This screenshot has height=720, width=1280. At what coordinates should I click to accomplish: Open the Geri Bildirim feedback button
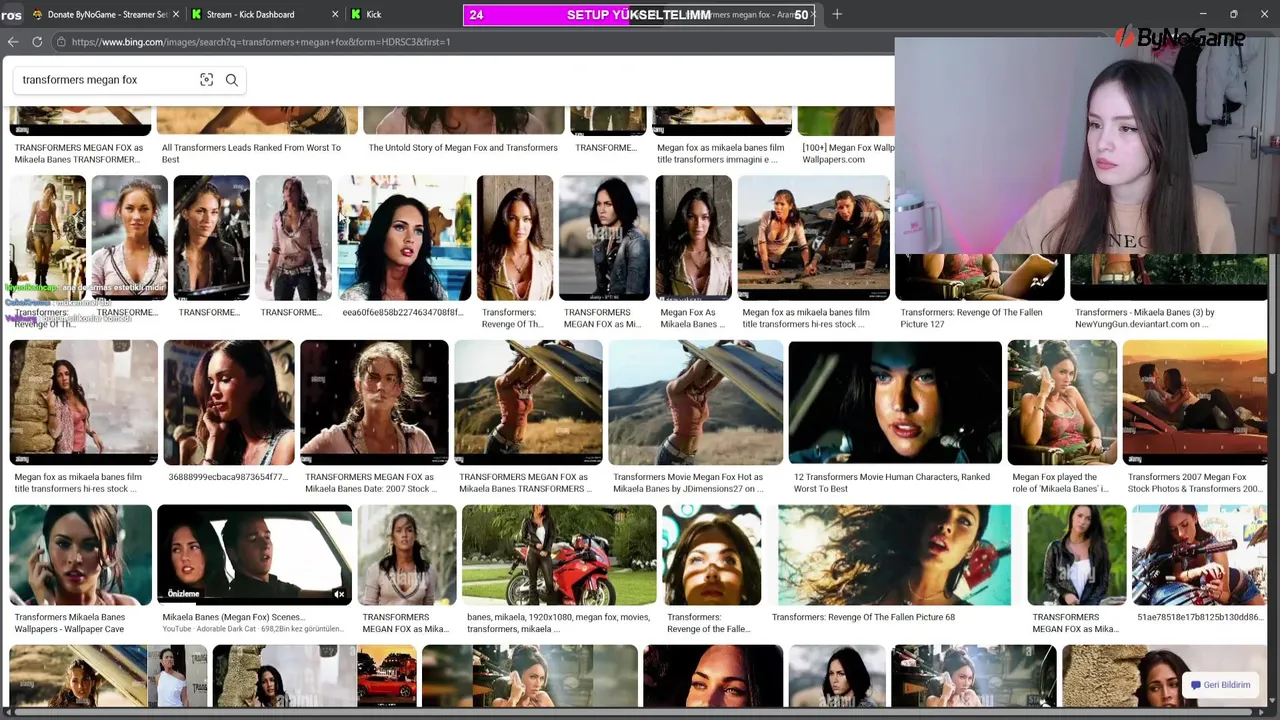point(1220,685)
